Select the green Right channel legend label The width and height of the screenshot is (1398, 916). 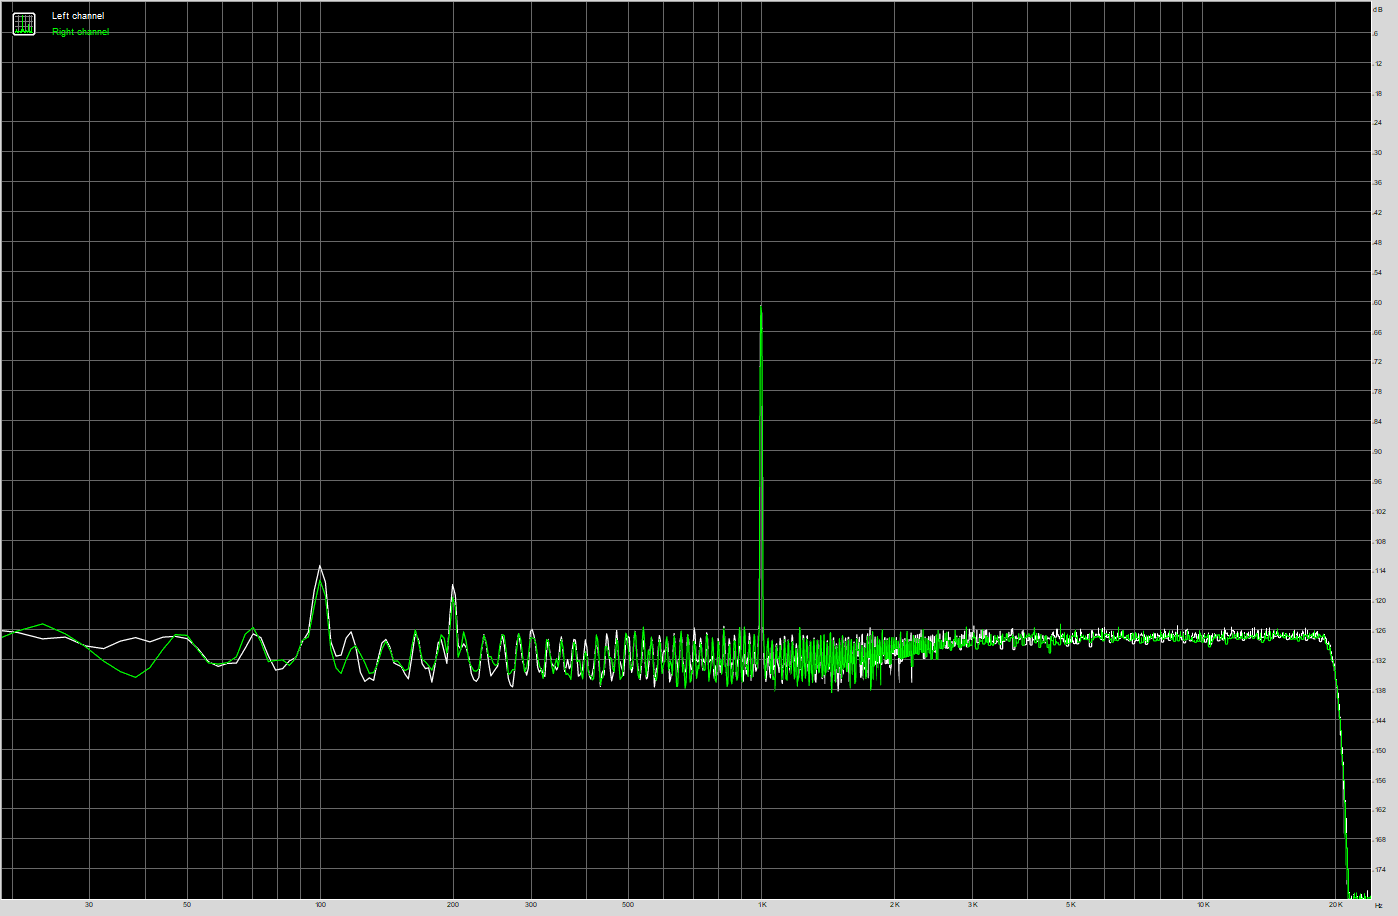[80, 32]
